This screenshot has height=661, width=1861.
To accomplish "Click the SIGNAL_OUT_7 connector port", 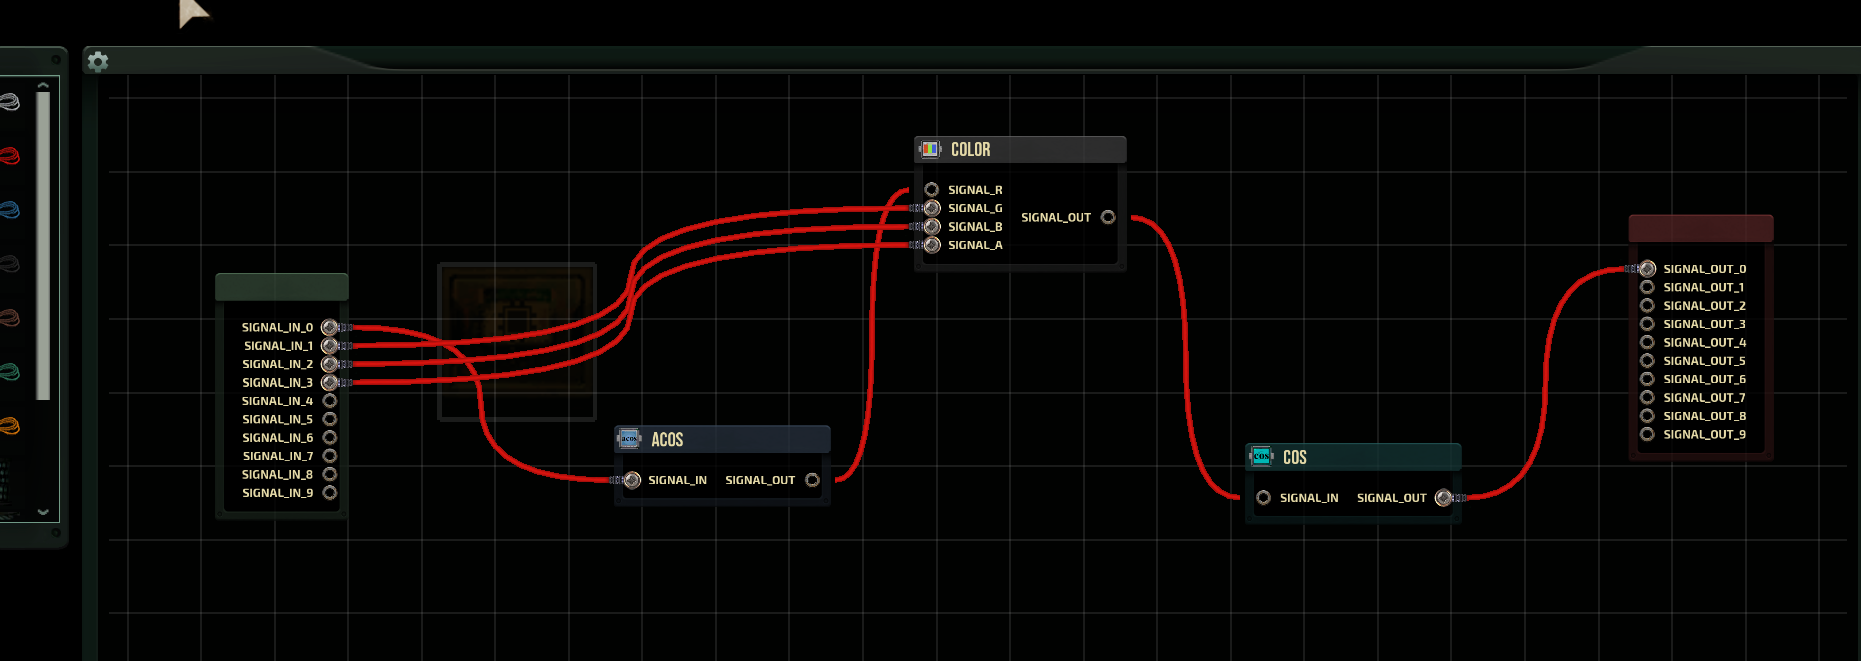I will tap(1647, 398).
